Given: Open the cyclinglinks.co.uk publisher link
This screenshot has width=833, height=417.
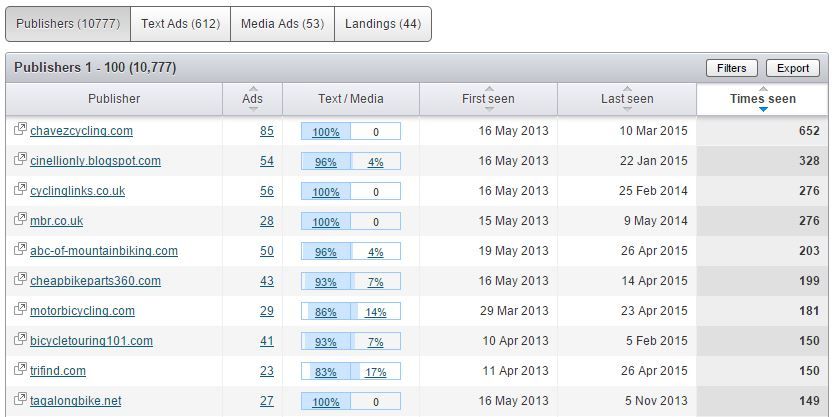Looking at the screenshot, I should (78, 191).
